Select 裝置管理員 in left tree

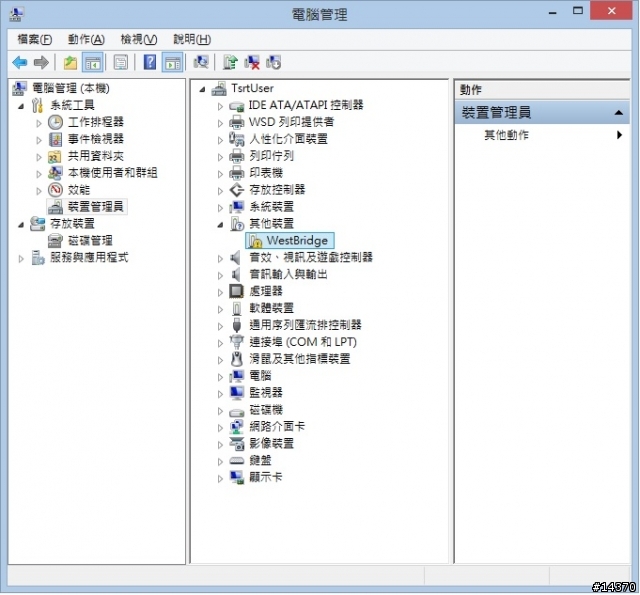coord(95,207)
